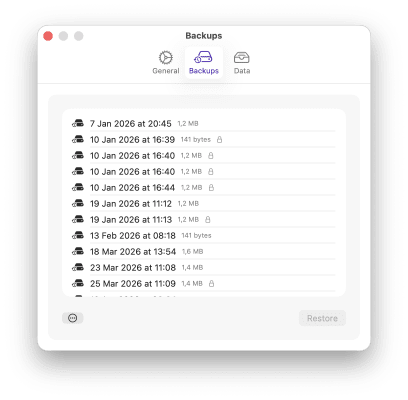
Task: Click lock icon on 25 Mar 11:09 backup
Action: point(211,283)
